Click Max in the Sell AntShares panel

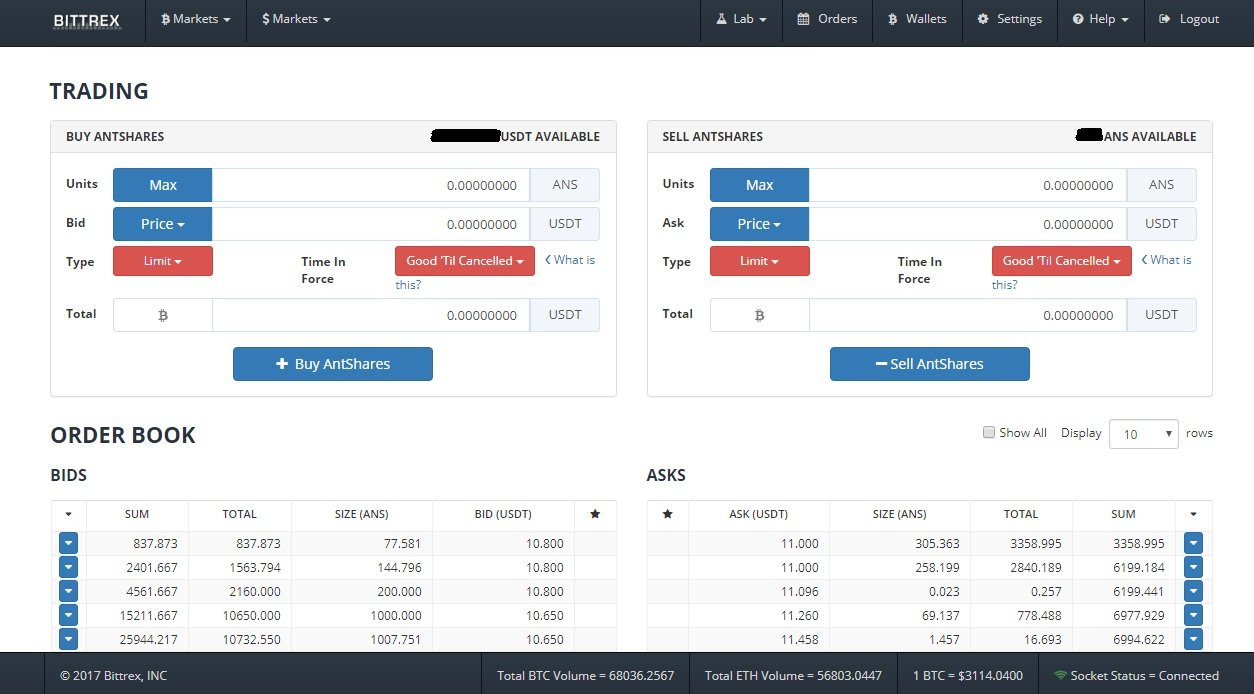[x=760, y=185]
